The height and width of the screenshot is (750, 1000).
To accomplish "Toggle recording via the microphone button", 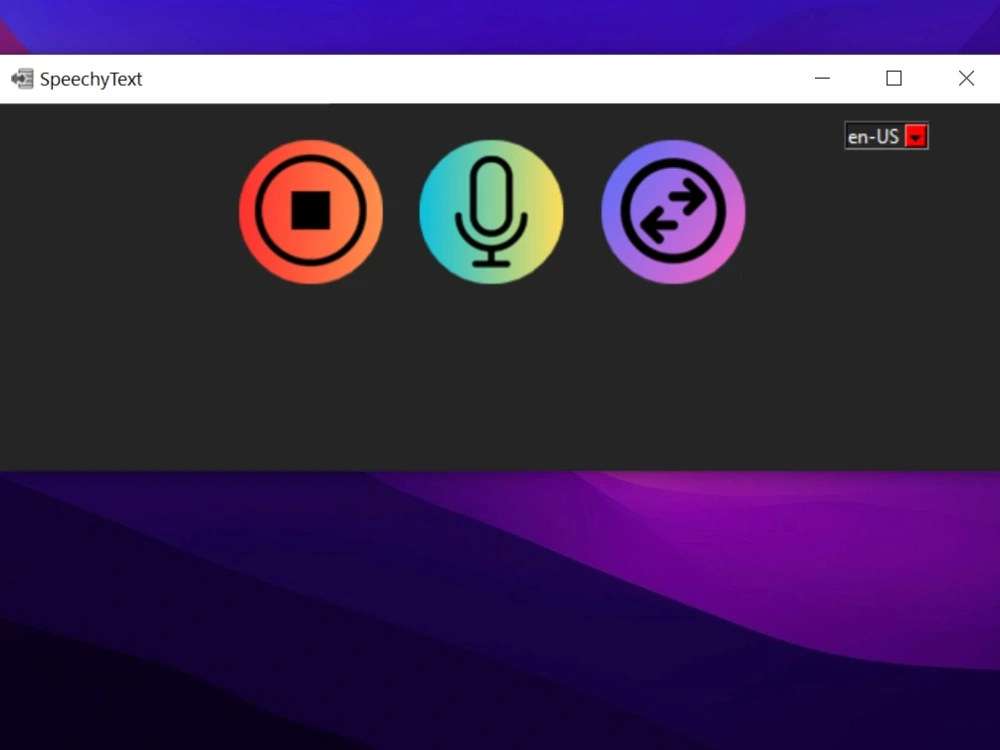I will click(491, 211).
